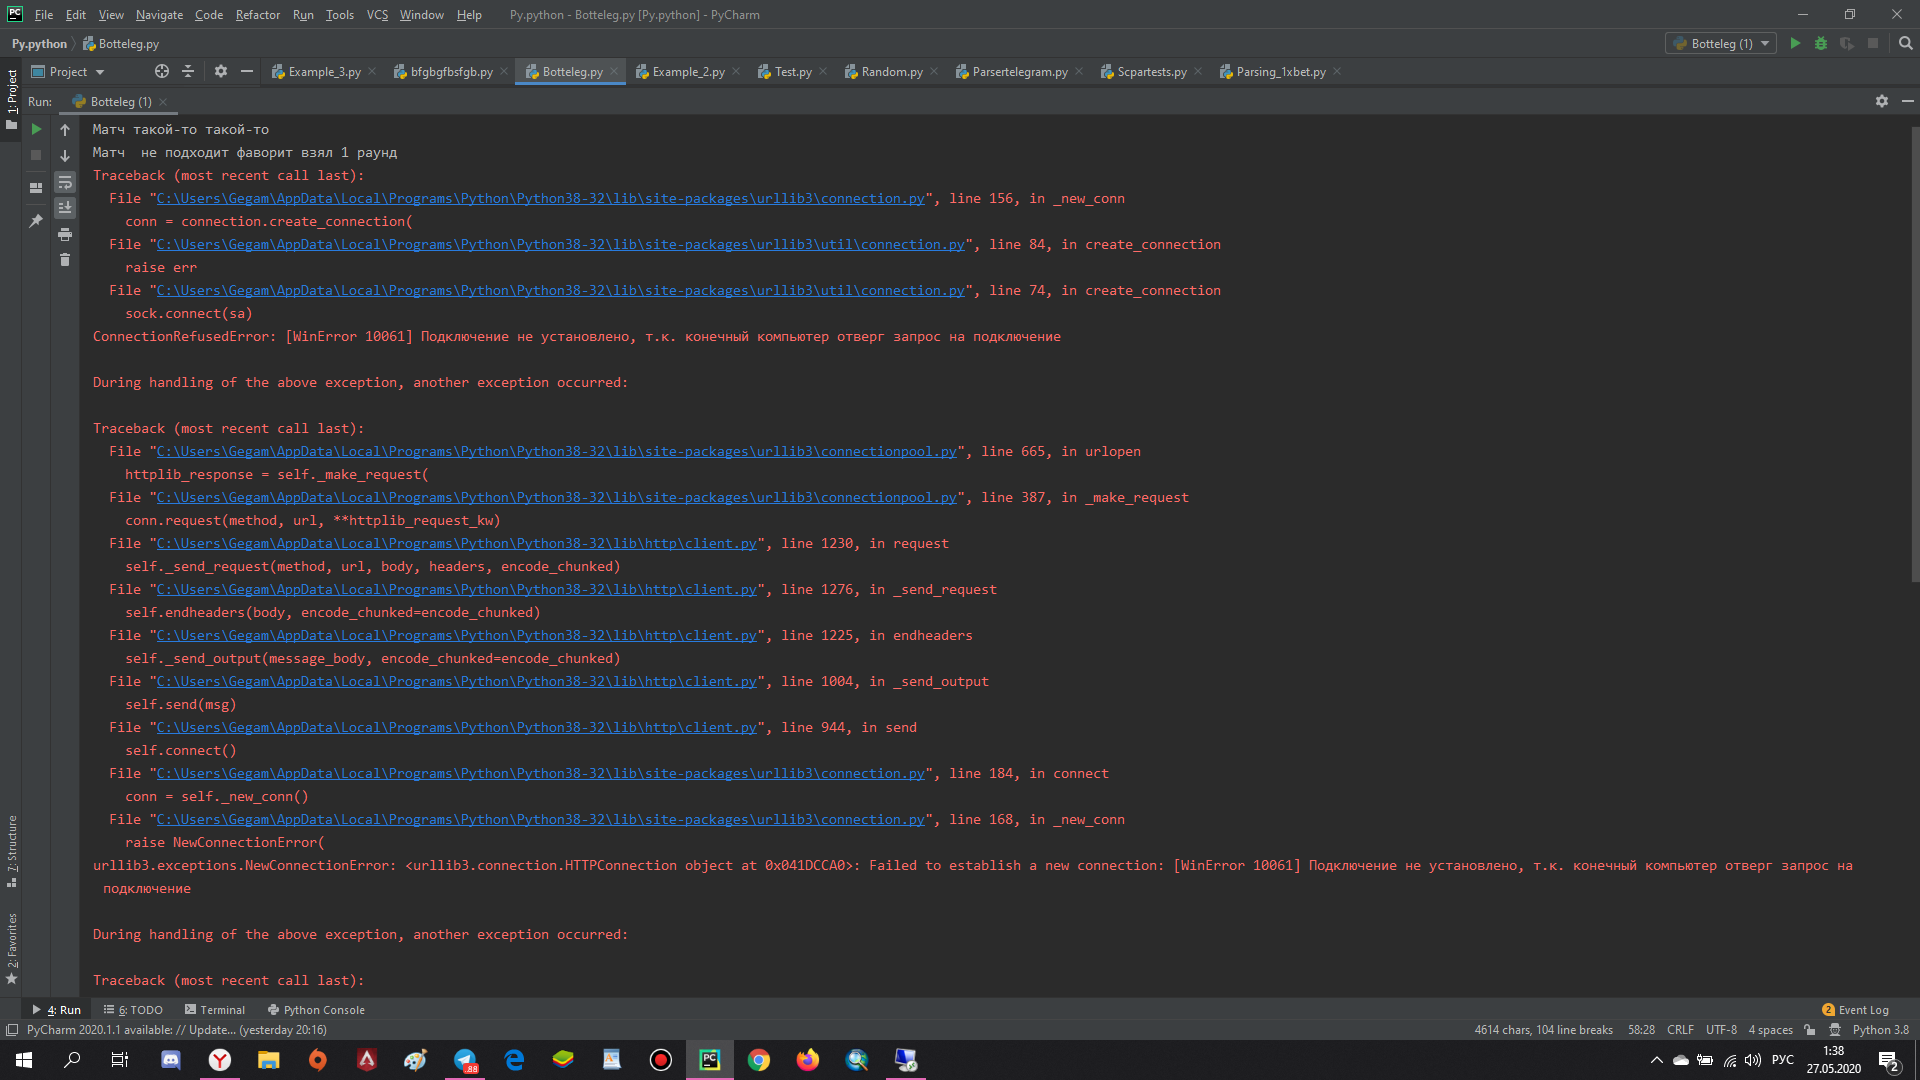
Task: Open the Refactor menu
Action: 257,15
